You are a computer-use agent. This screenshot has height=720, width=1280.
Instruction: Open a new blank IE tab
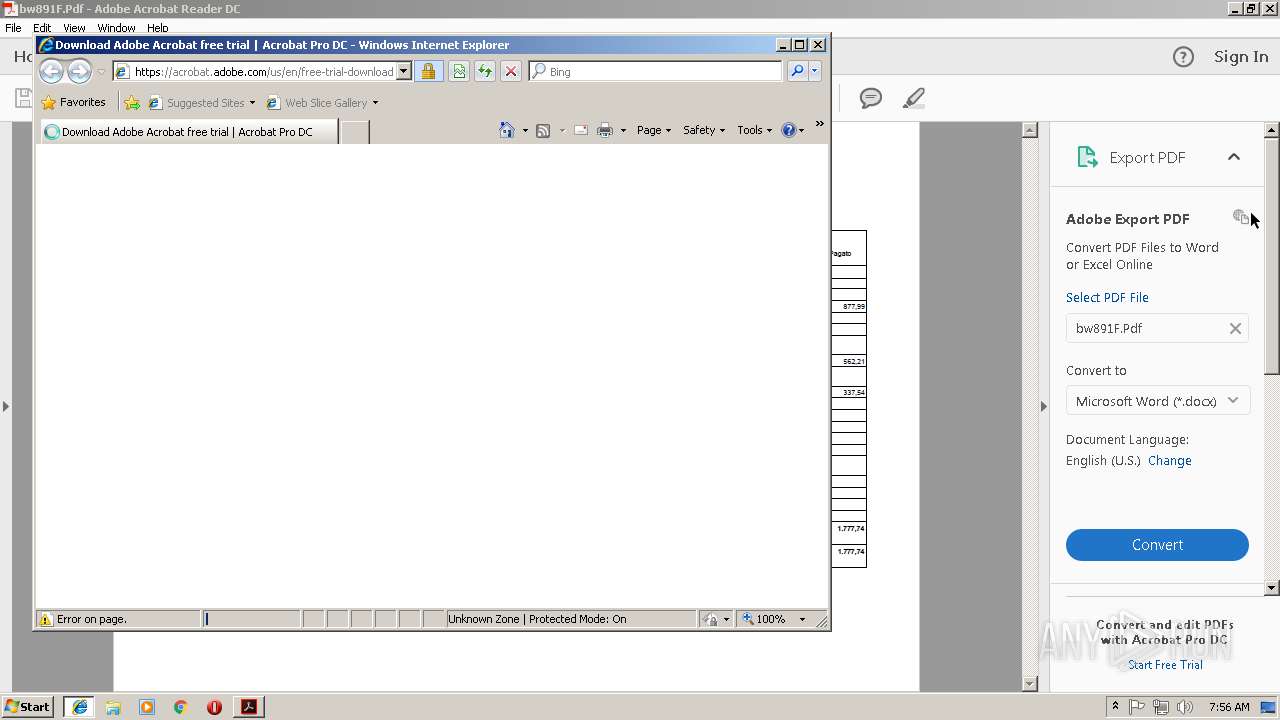355,131
